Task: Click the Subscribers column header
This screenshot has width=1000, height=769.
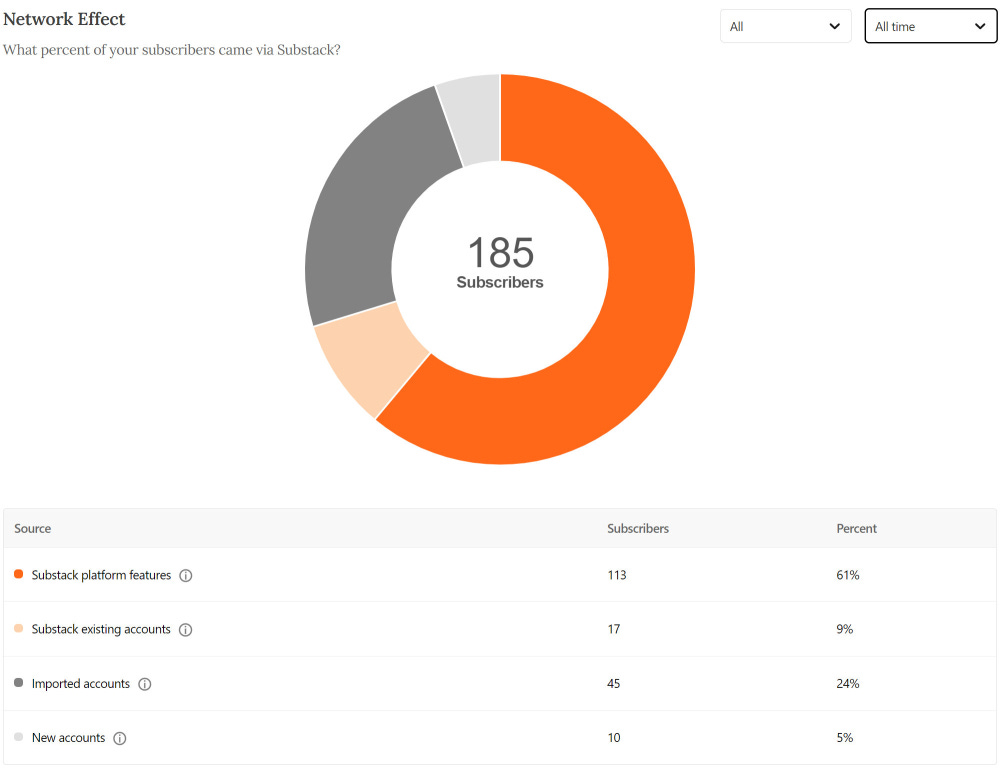Action: tap(638, 528)
